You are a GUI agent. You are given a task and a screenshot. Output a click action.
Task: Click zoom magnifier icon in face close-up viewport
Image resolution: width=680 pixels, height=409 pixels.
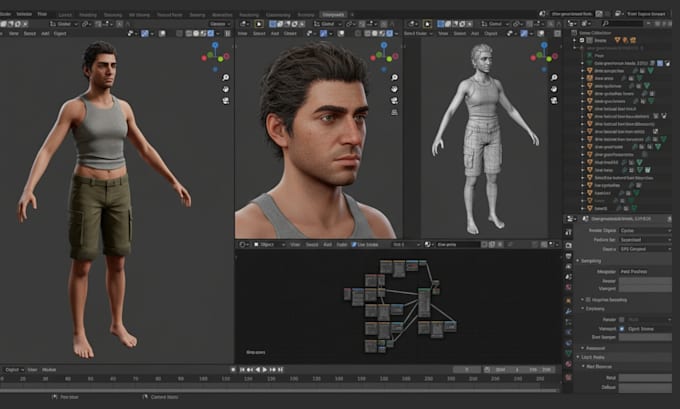coord(394,78)
